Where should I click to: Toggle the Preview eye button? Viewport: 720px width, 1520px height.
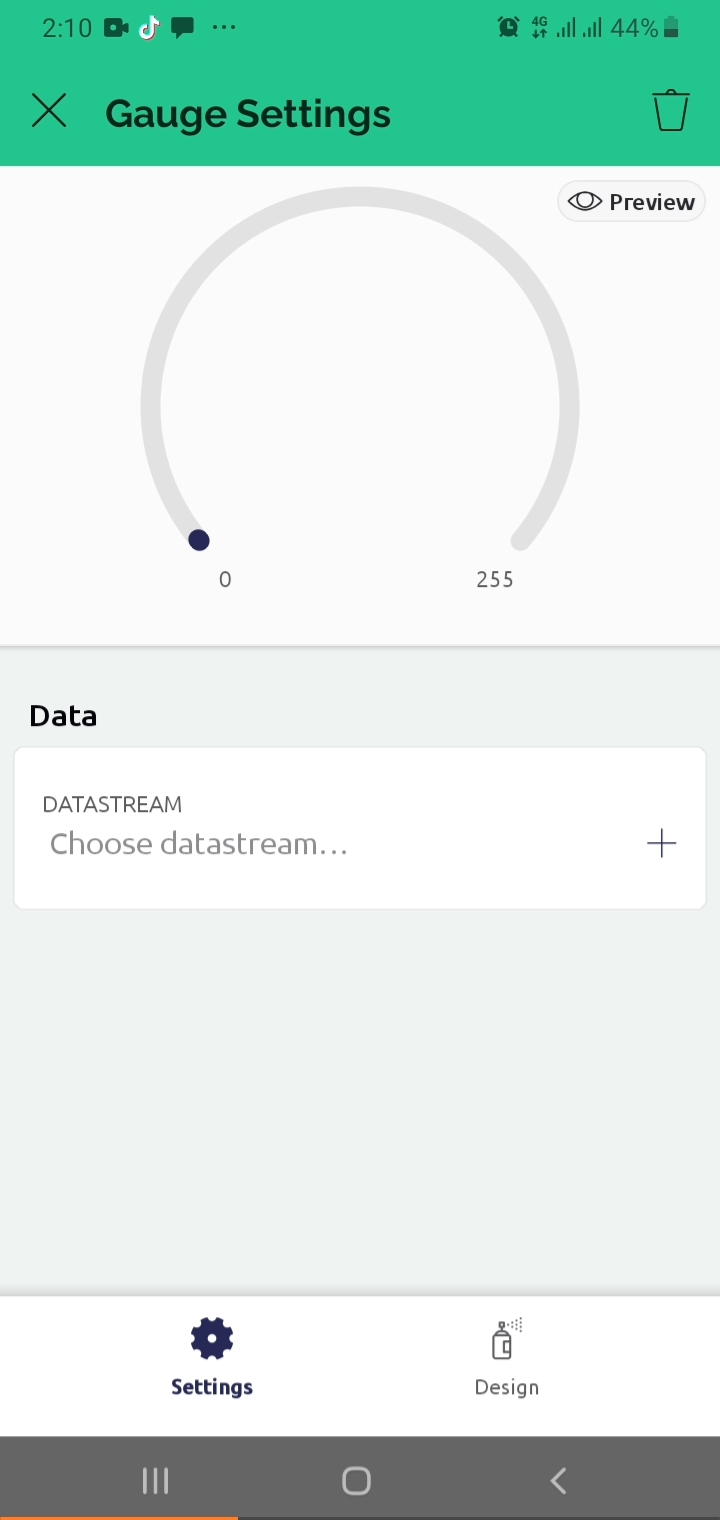click(631, 202)
